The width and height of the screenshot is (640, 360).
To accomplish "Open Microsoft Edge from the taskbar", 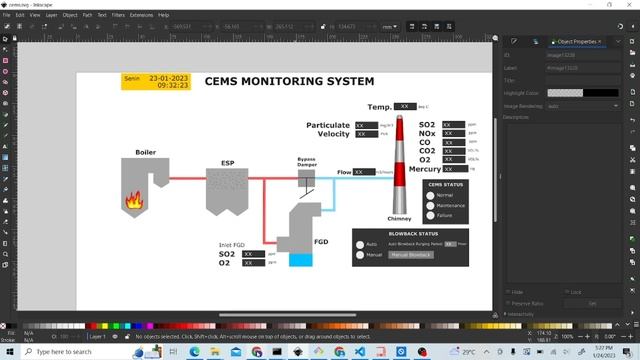I will 195,351.
